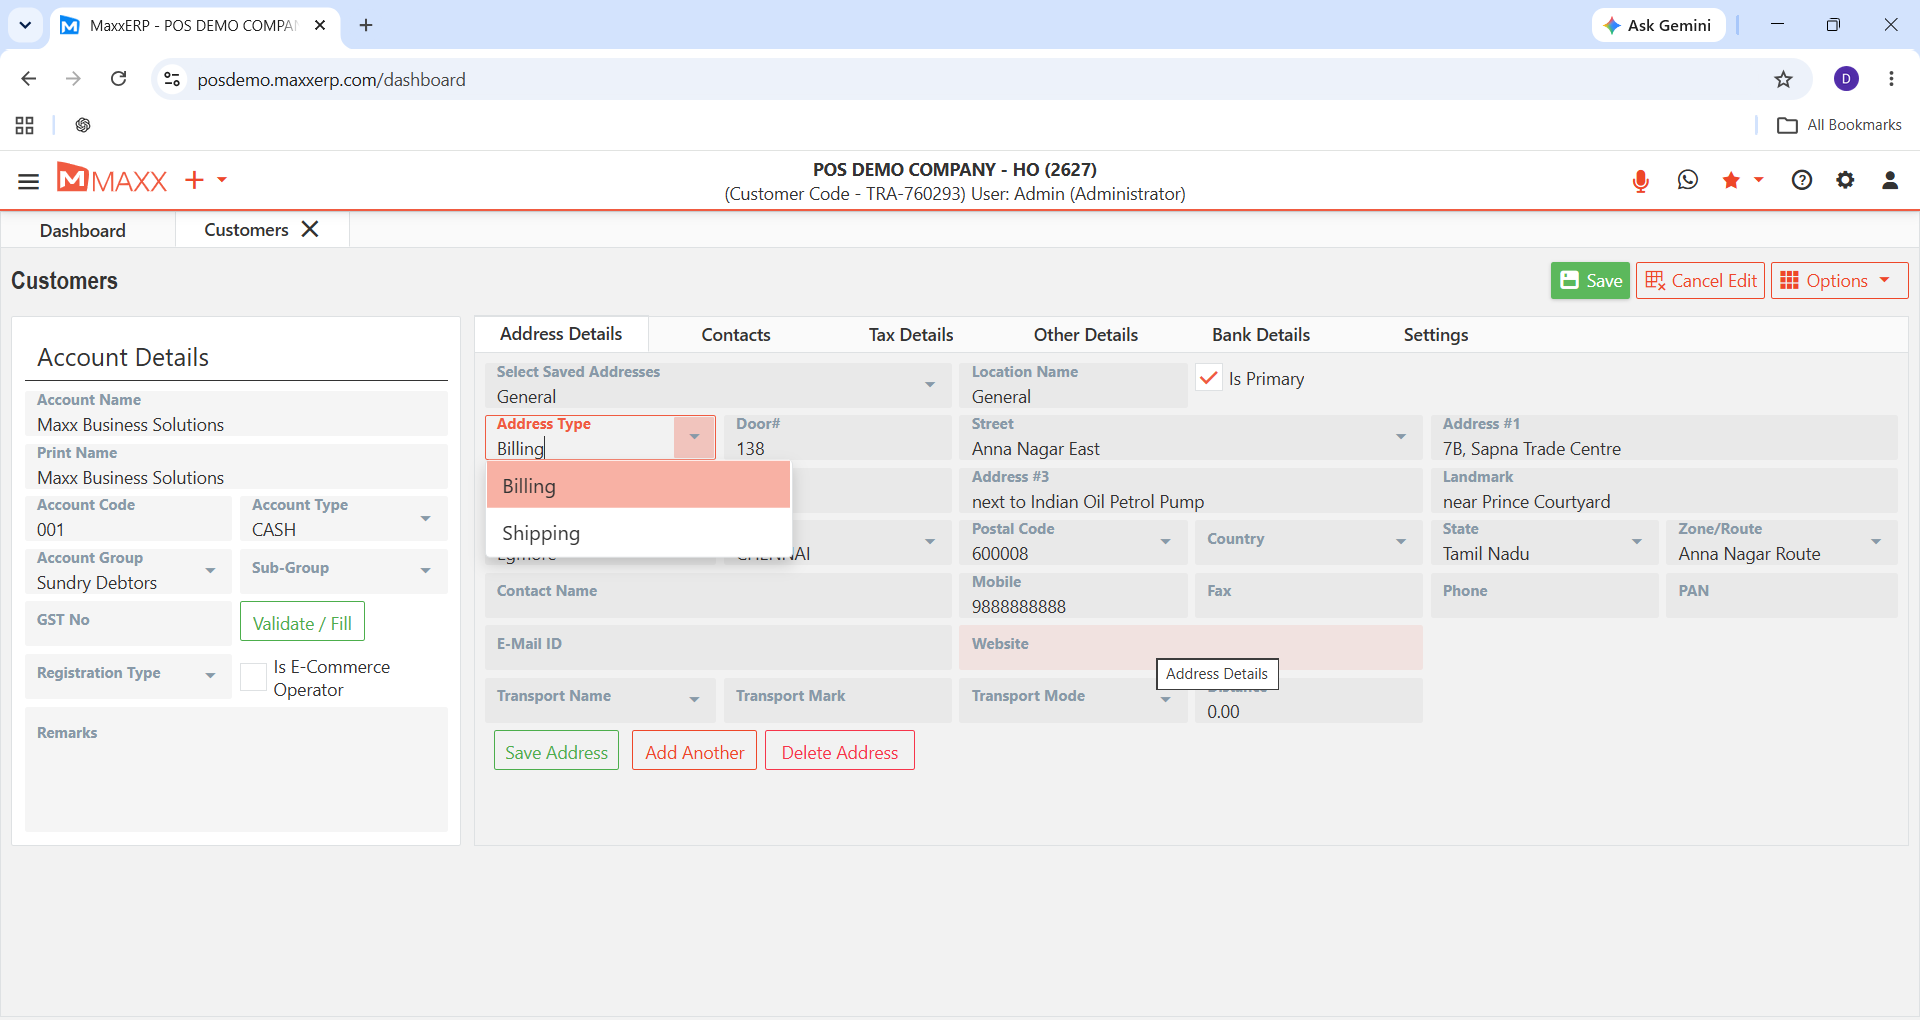1920x1020 pixels.
Task: Toggle Is E-Commerce Operator checkbox
Action: [253, 677]
